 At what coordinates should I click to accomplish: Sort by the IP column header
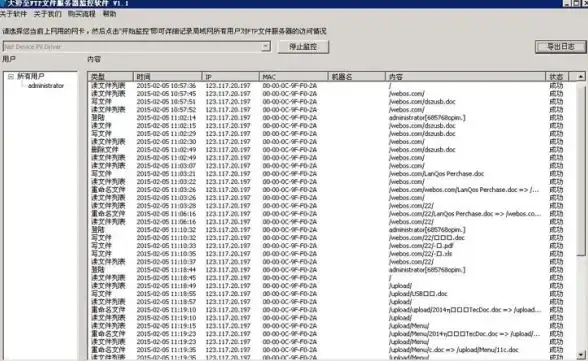230,76
